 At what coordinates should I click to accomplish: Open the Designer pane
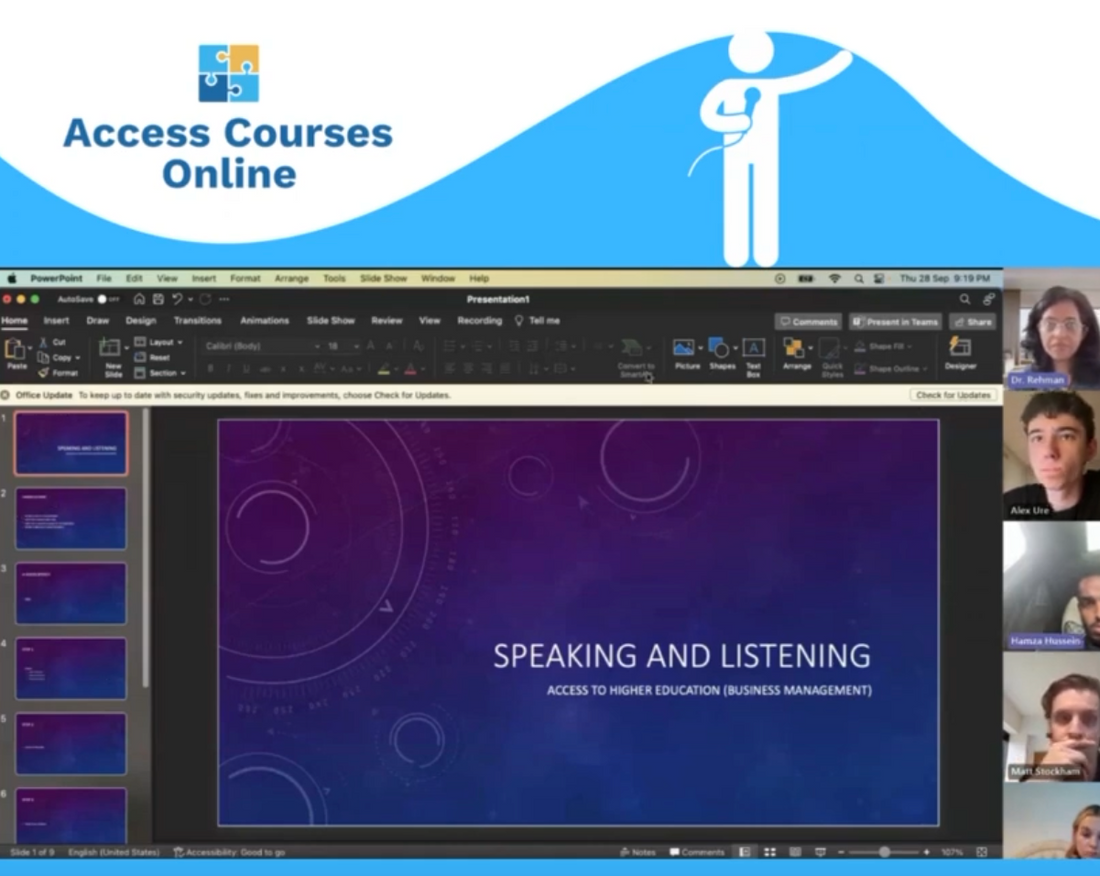pyautogui.click(x=960, y=350)
